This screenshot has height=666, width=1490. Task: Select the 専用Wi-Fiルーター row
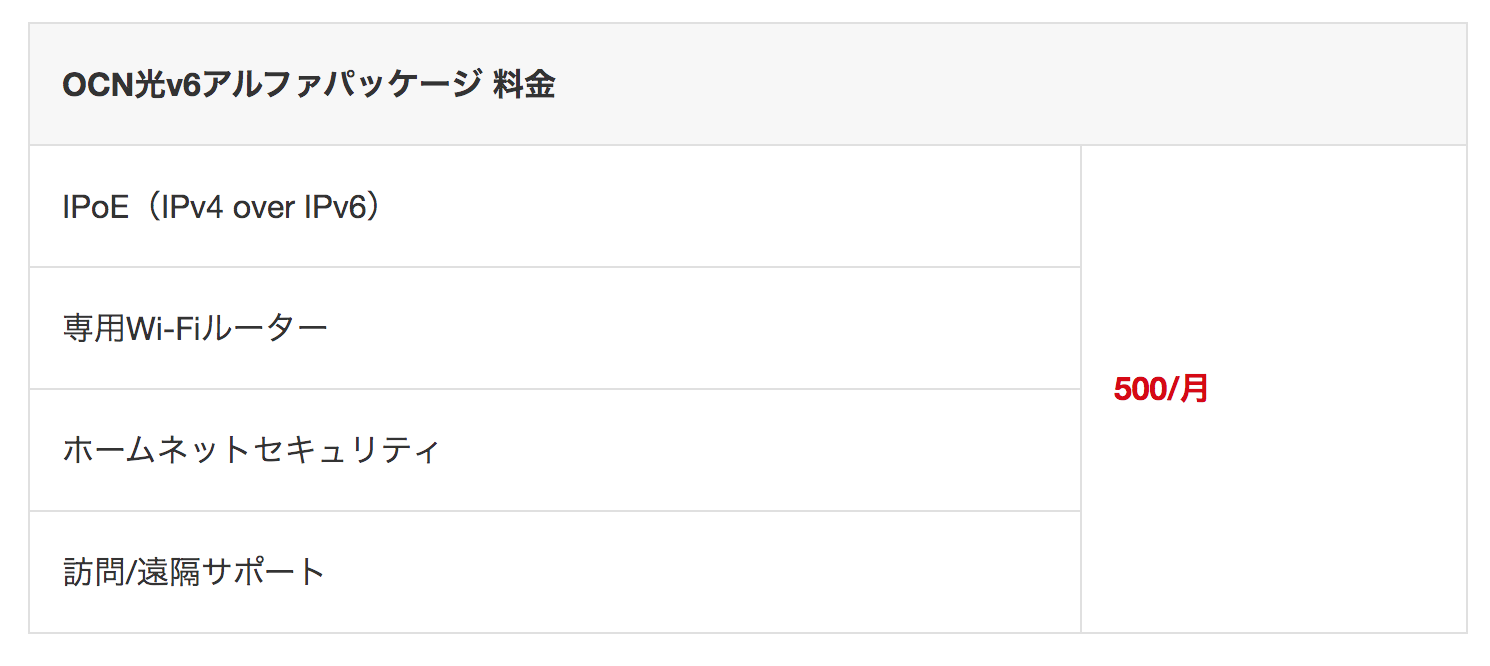(555, 328)
